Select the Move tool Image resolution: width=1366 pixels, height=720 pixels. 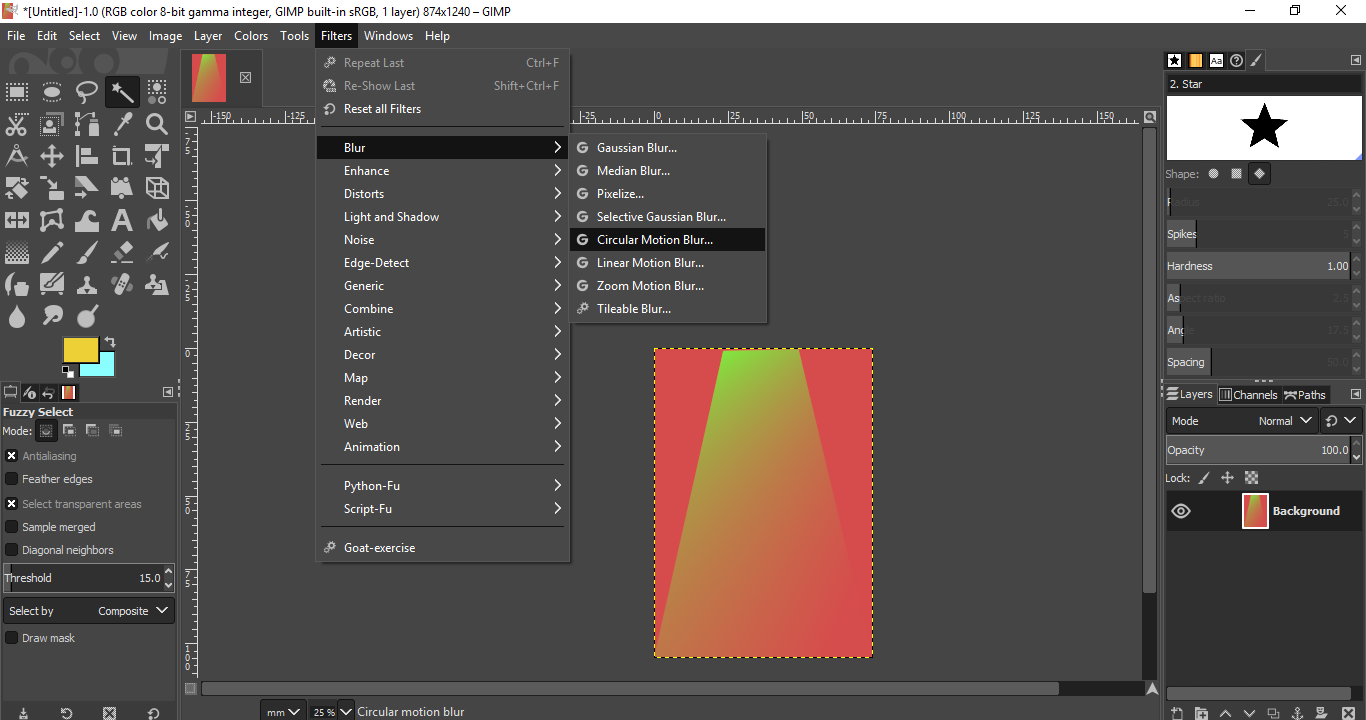tap(52, 156)
